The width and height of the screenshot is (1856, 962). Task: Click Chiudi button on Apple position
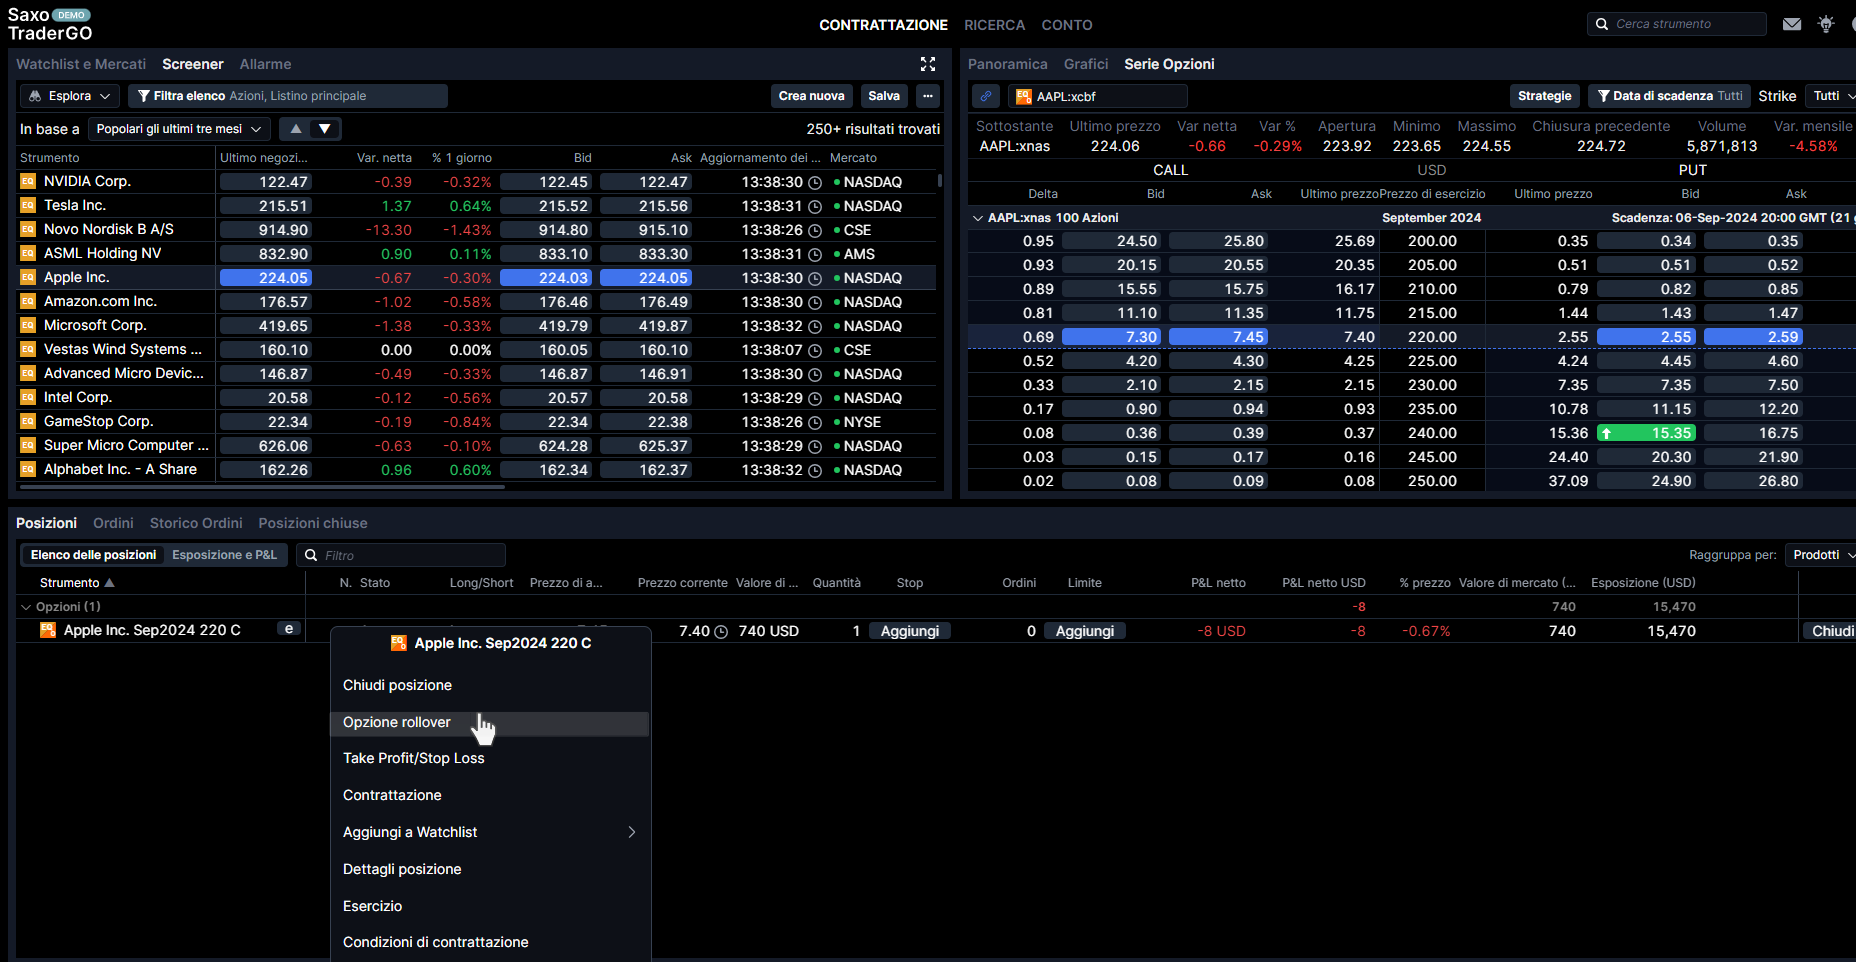1829,631
